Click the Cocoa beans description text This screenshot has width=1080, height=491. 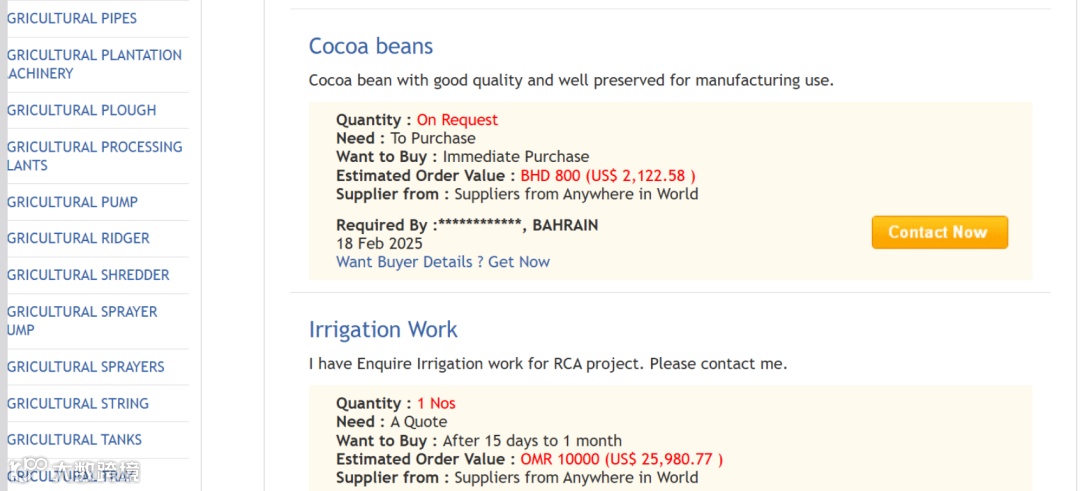(571, 80)
